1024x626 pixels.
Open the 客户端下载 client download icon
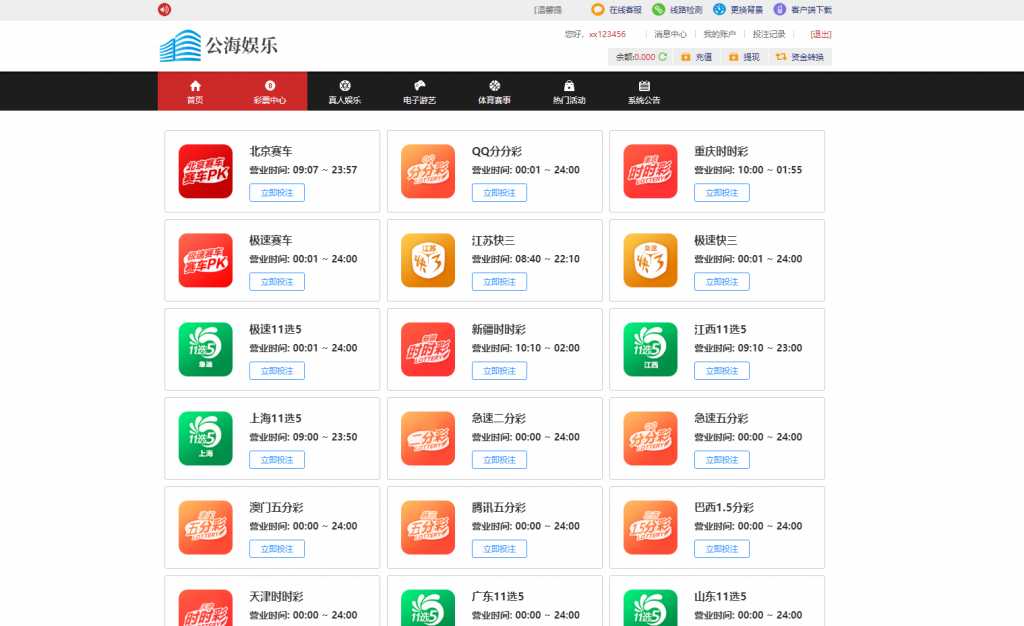click(x=780, y=9)
